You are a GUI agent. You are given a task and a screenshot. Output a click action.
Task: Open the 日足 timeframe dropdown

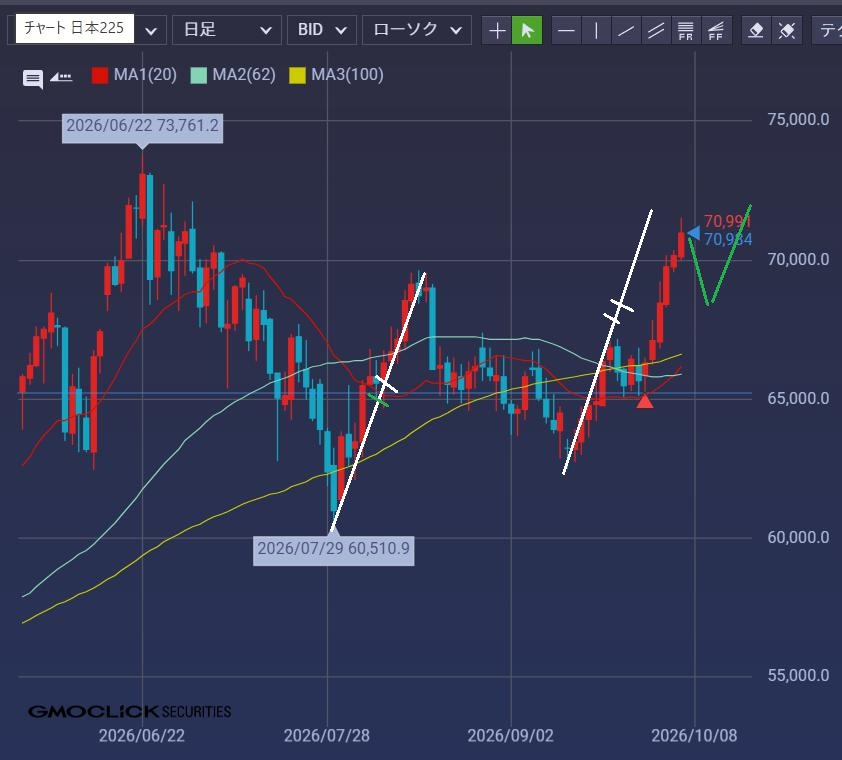tap(227, 30)
